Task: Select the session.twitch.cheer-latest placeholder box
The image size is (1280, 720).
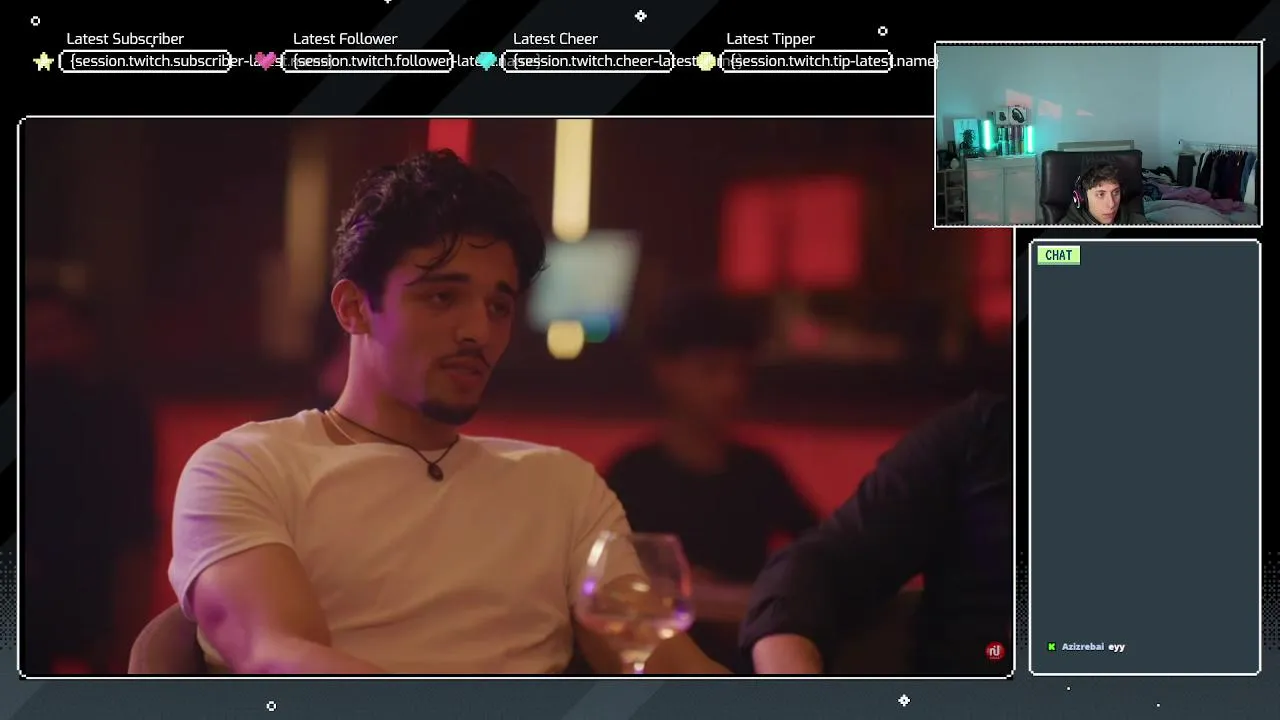Action: pyautogui.click(x=587, y=61)
